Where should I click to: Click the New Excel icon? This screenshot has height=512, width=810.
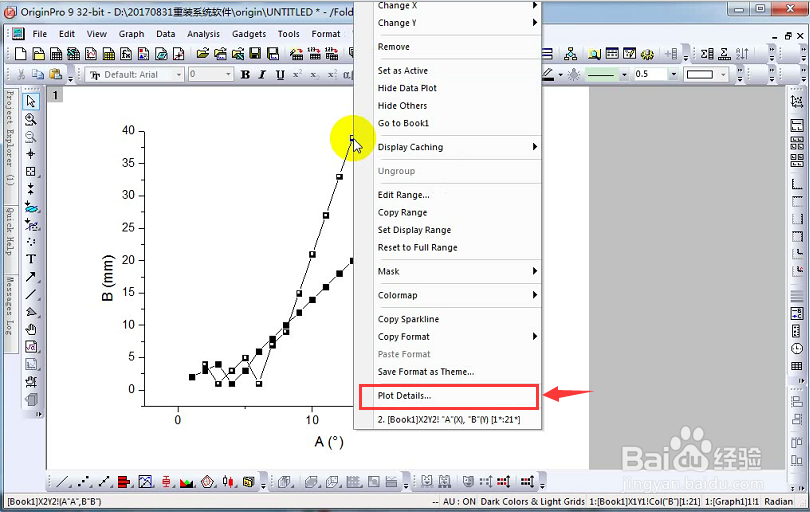pos(73,53)
